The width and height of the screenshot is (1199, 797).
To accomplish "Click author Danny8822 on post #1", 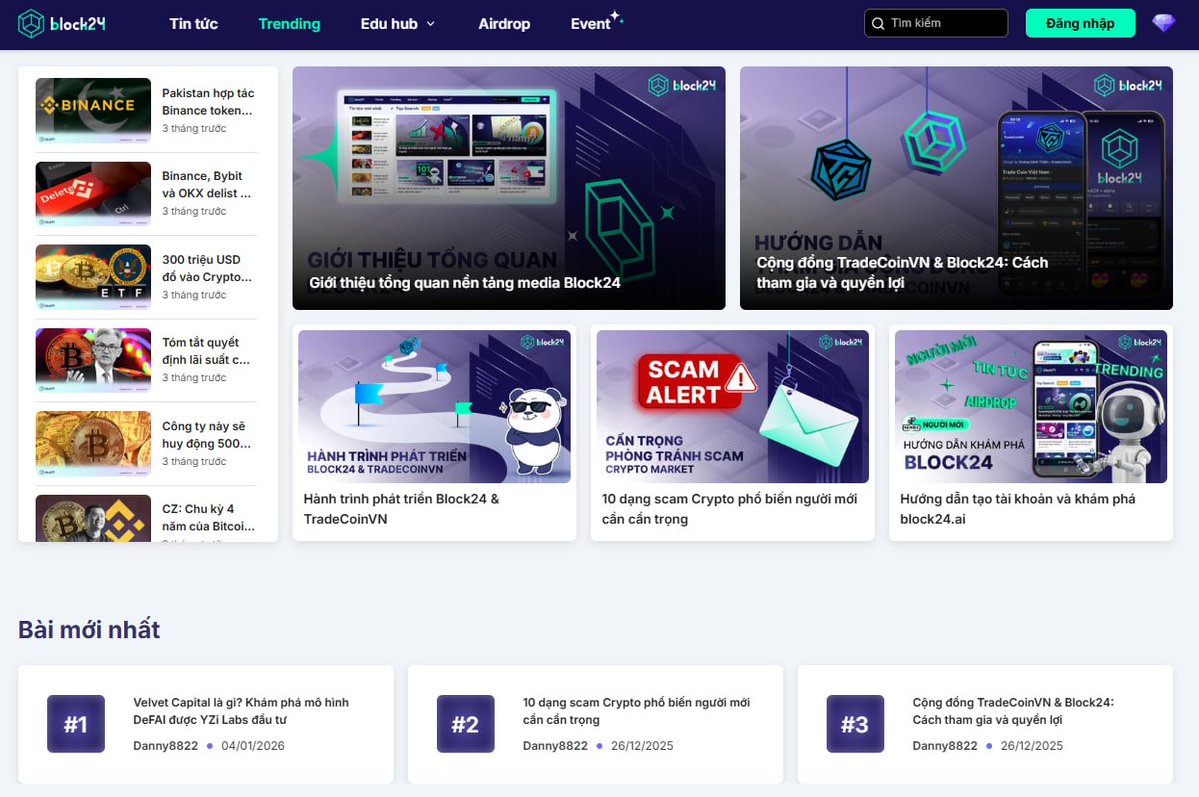I will [x=165, y=746].
